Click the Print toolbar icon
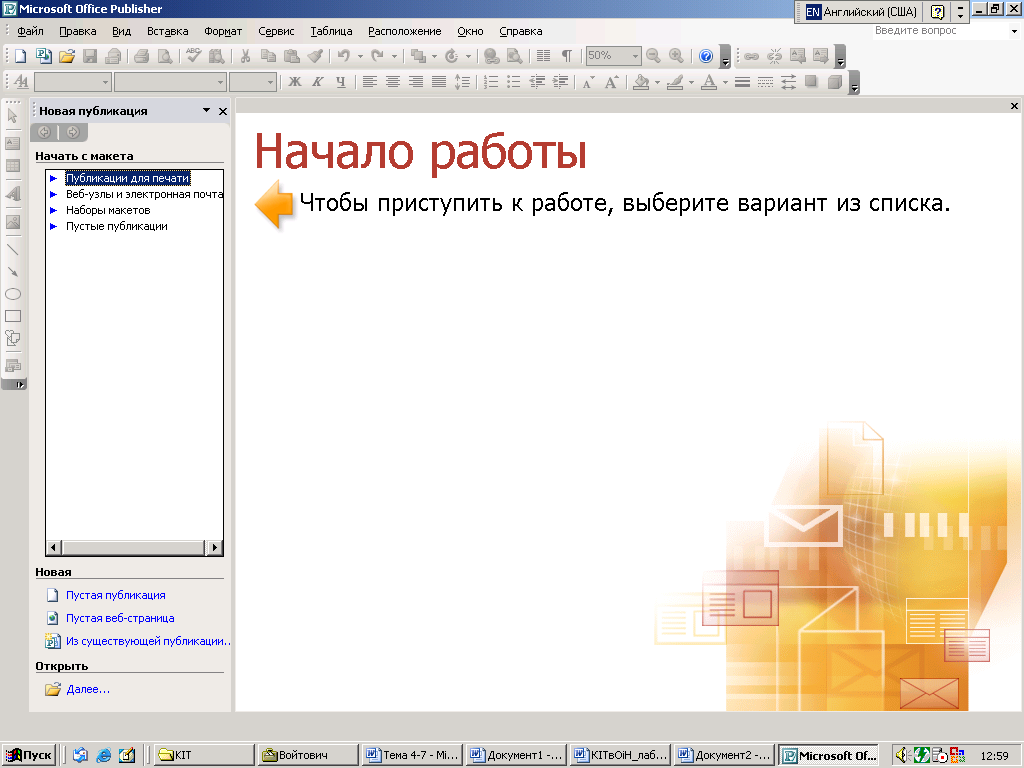1024x768 pixels. click(x=142, y=56)
